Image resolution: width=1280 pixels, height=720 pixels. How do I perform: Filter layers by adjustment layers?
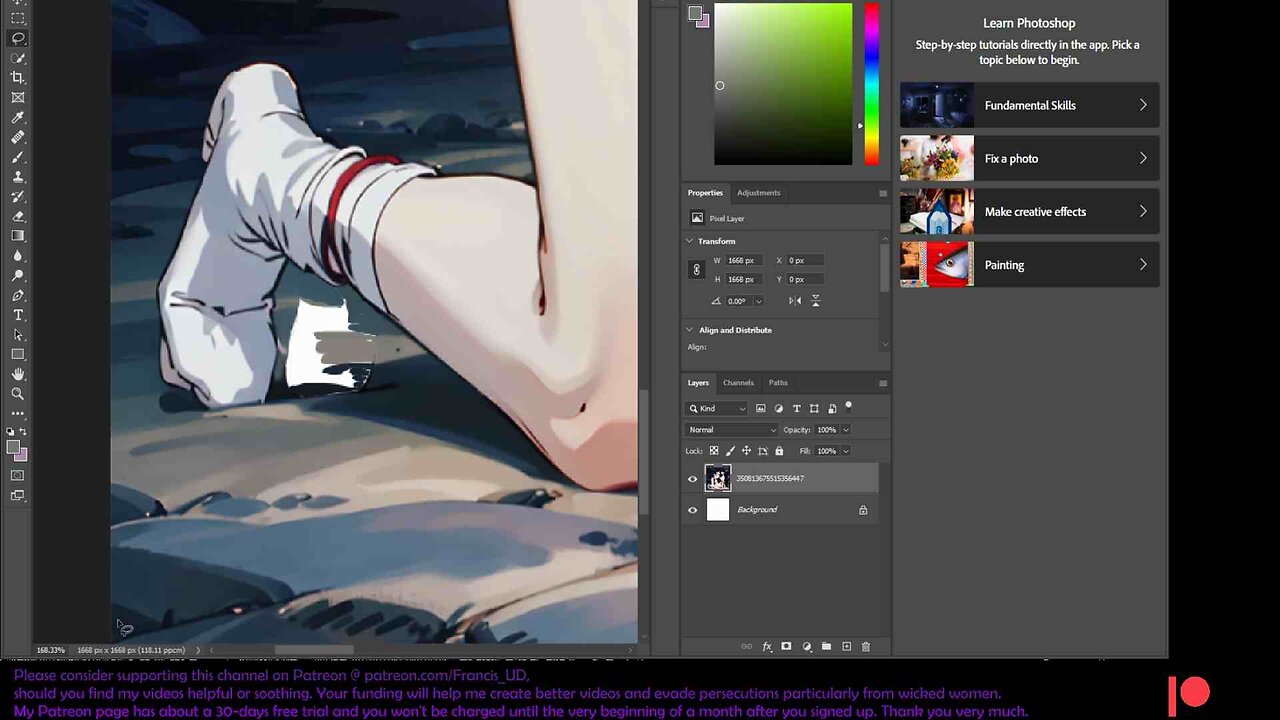779,408
